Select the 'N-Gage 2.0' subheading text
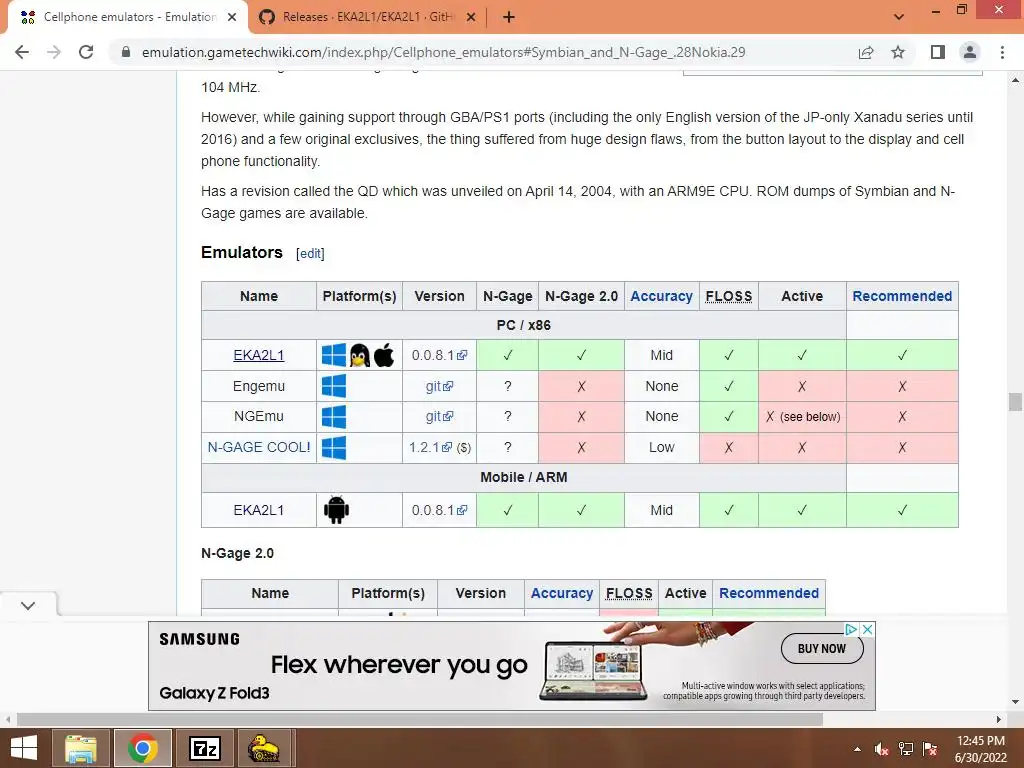Screen dimensions: 1024x768 pyautogui.click(x=237, y=553)
